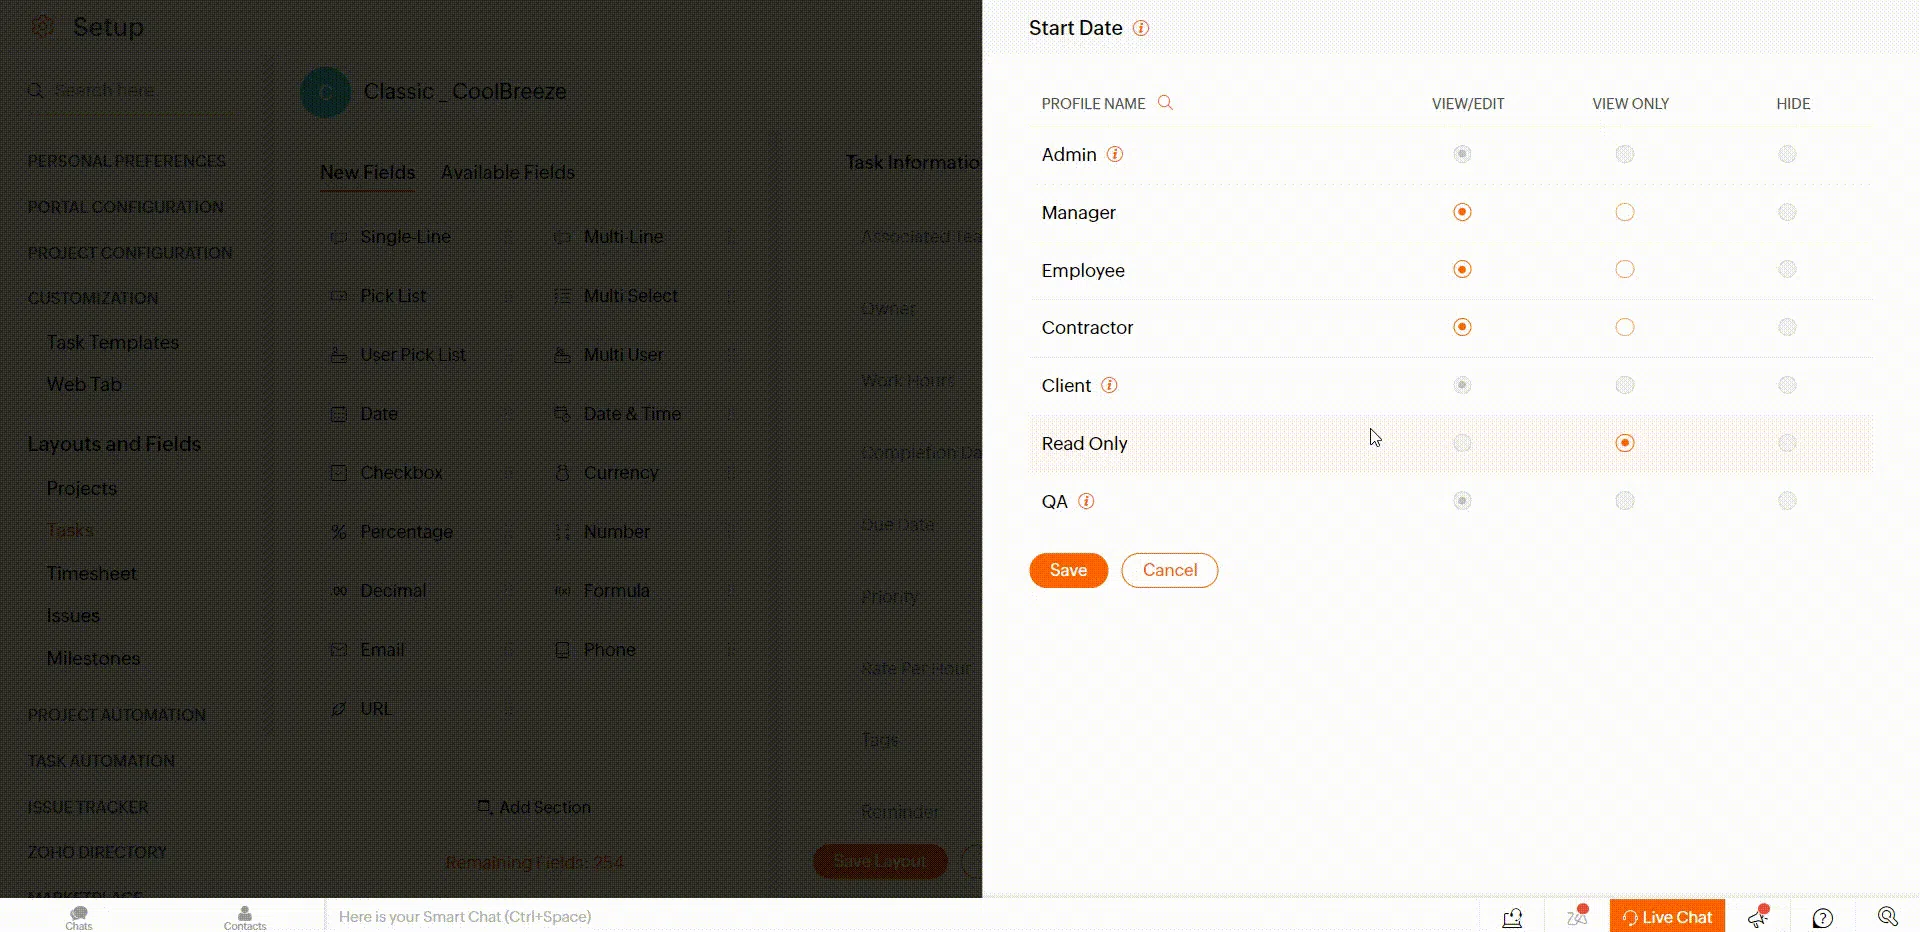The width and height of the screenshot is (1920, 932).
Task: Select View/Edit for Manager profile
Action: pos(1462,212)
